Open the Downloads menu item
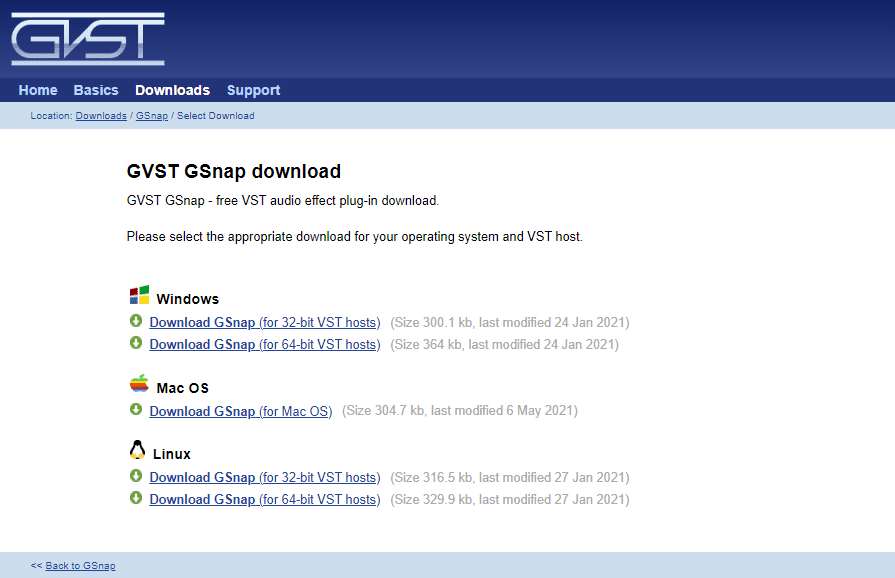The height and width of the screenshot is (578, 895). point(172,90)
